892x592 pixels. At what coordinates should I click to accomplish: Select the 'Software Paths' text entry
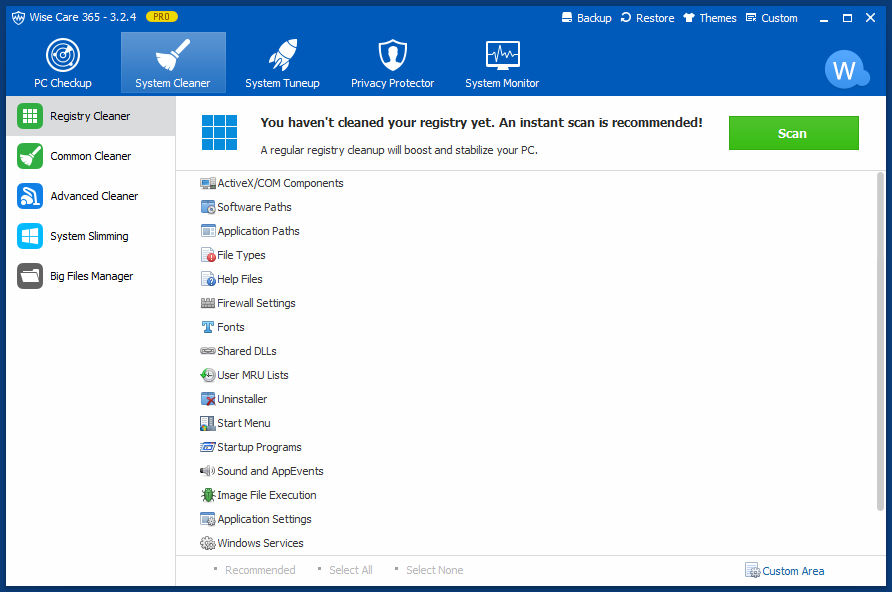pyautogui.click(x=254, y=207)
